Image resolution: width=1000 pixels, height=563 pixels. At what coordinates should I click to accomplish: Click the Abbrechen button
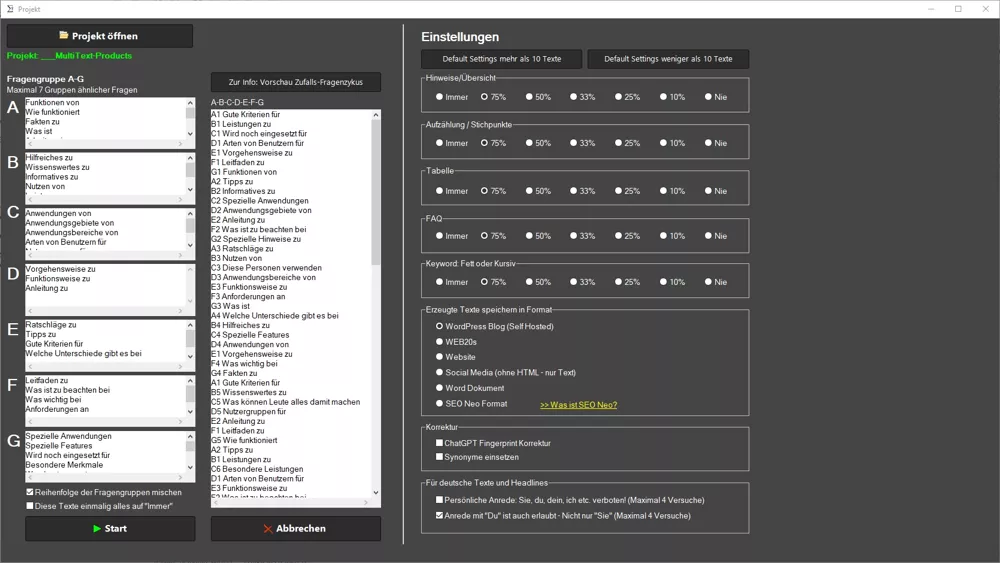tap(296, 529)
